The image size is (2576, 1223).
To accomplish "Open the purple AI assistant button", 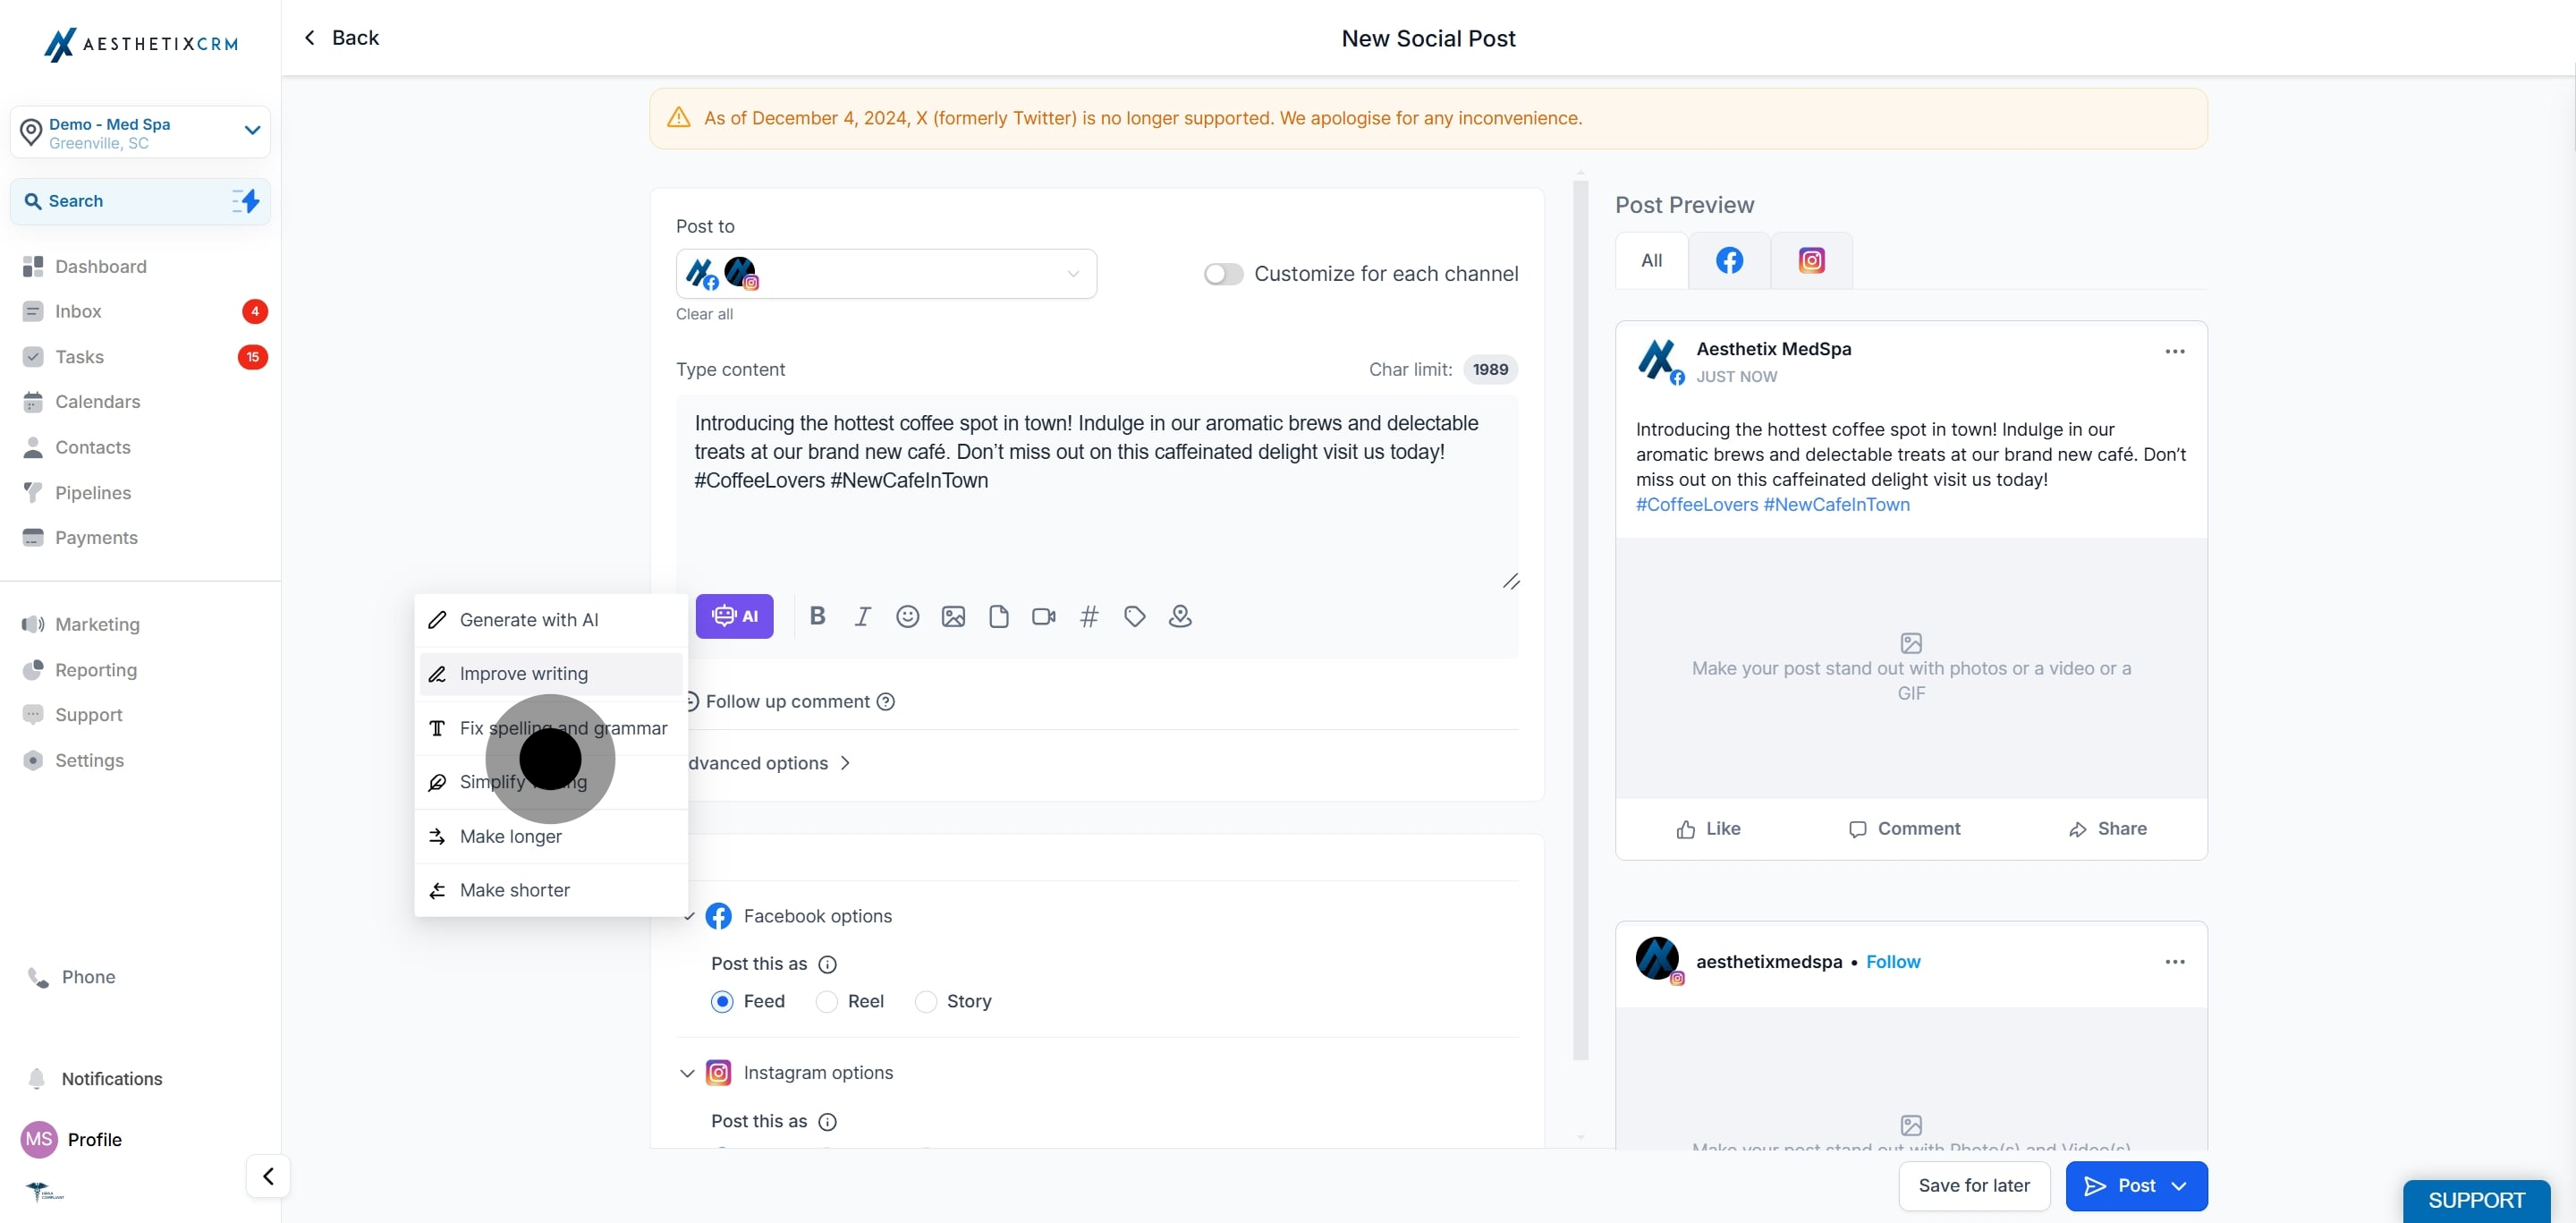I will click(x=734, y=616).
